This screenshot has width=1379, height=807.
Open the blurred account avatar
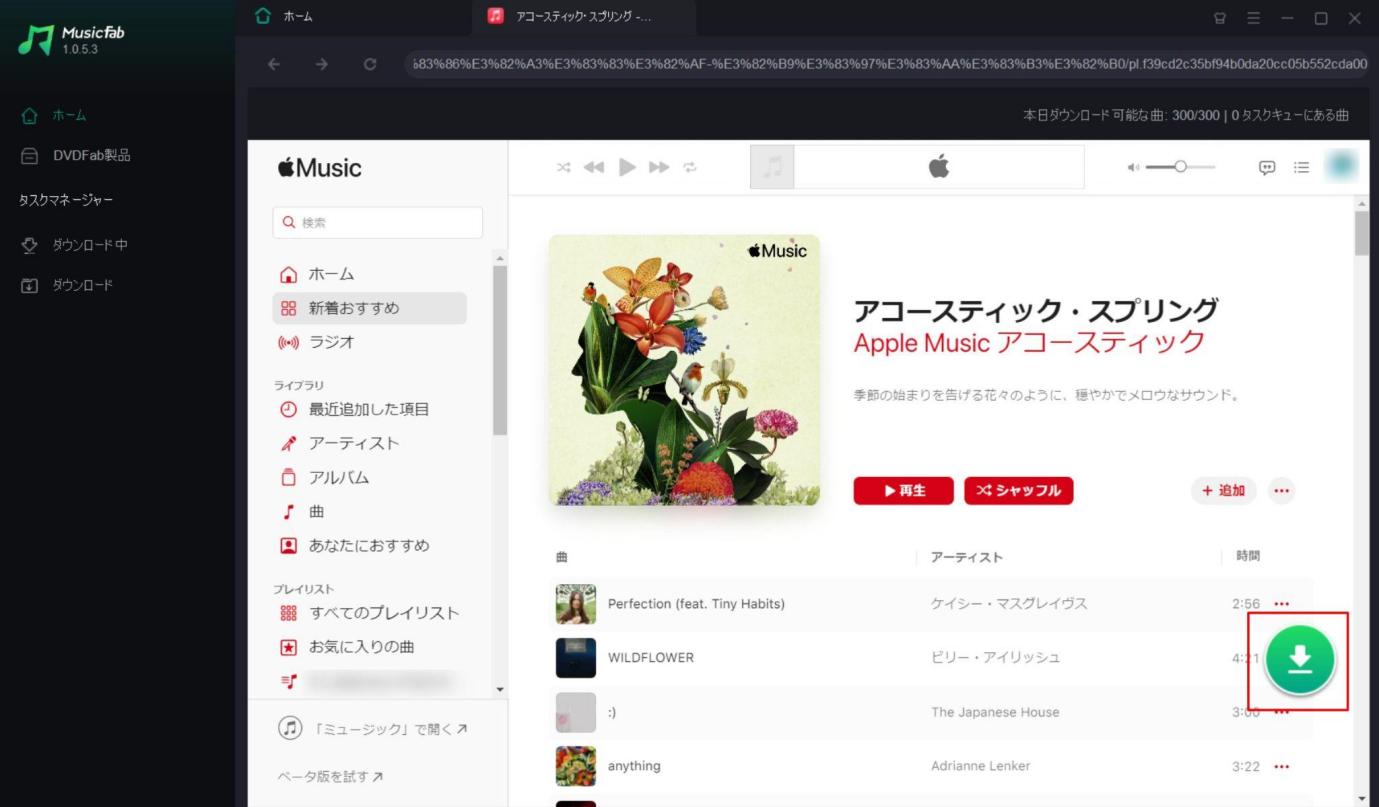[1341, 167]
